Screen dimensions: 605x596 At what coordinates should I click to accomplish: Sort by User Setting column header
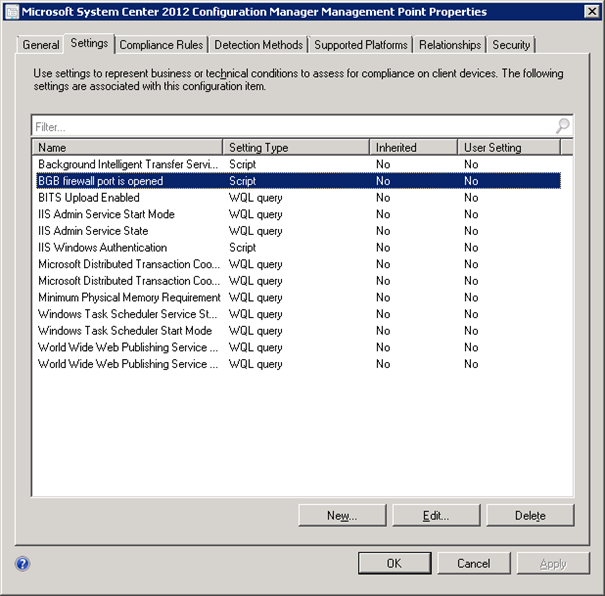509,147
